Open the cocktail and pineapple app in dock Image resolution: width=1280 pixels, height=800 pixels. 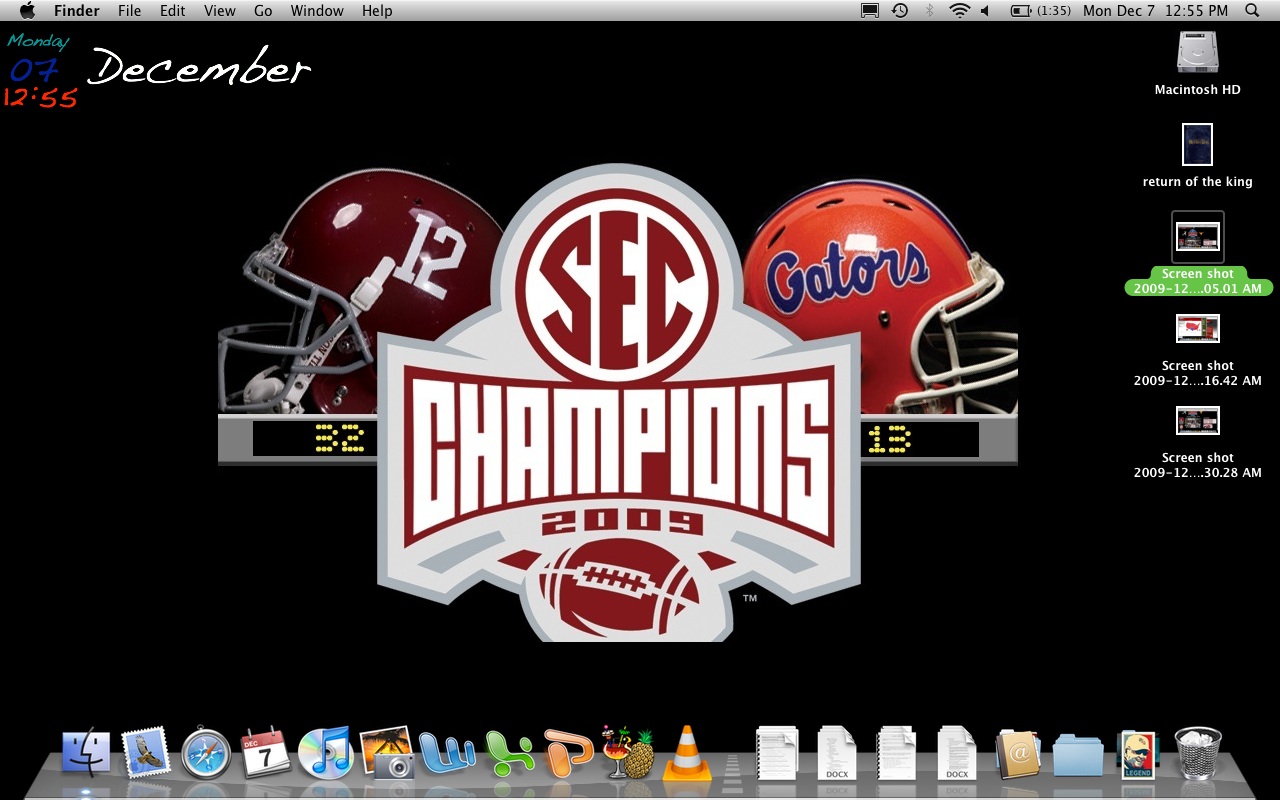click(628, 752)
